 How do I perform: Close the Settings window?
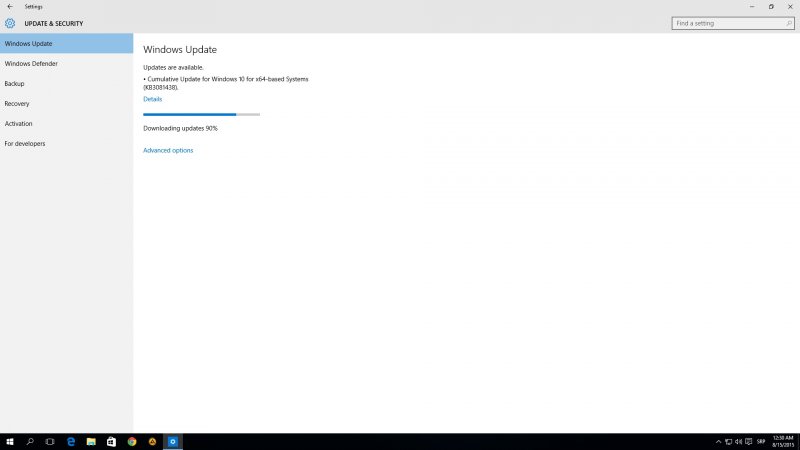(x=790, y=7)
